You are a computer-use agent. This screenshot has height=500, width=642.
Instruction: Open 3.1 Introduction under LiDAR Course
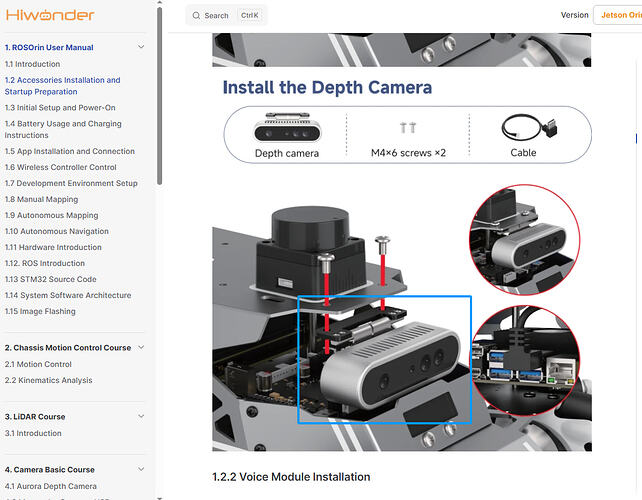[x=33, y=433]
